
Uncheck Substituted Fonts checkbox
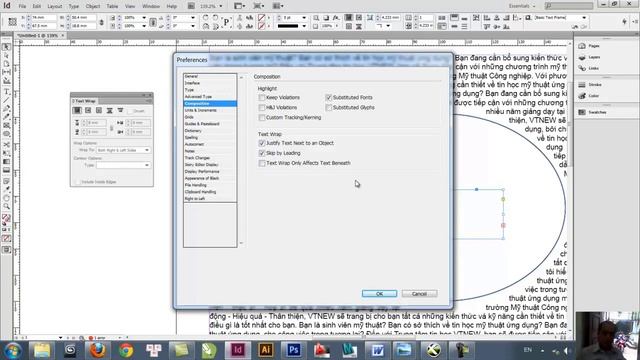click(x=329, y=98)
